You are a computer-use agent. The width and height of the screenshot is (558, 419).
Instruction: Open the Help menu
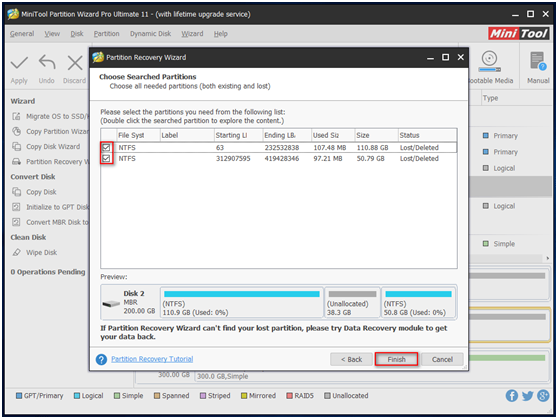220,34
